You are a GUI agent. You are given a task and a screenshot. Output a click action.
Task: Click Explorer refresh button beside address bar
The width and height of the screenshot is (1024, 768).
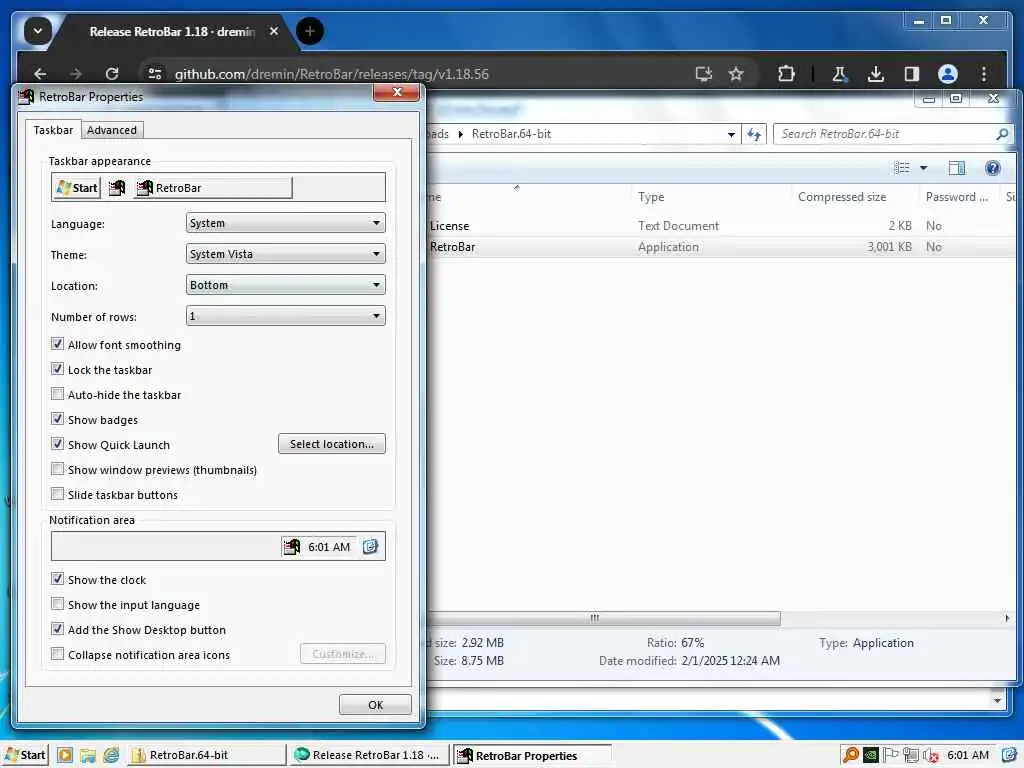pos(754,134)
